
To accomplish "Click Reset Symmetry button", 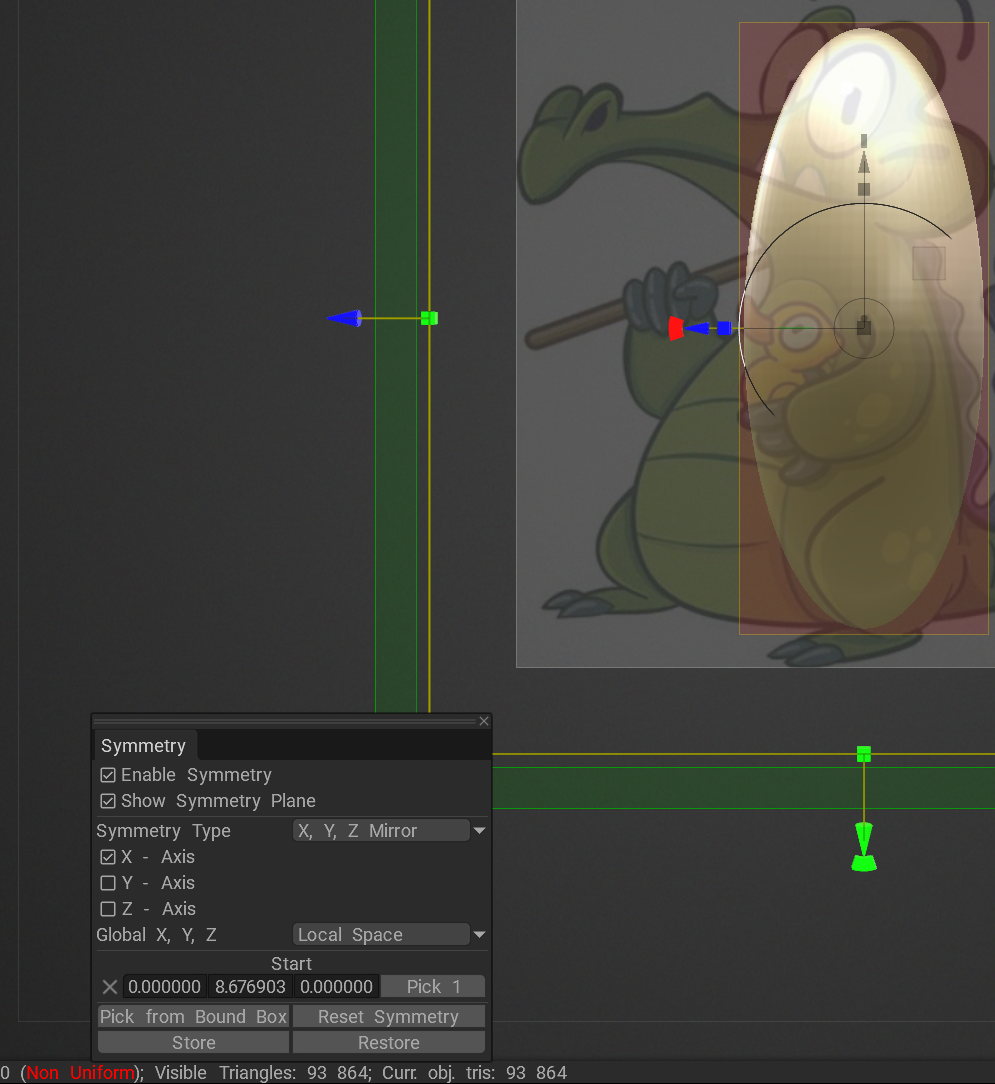I will [388, 1017].
